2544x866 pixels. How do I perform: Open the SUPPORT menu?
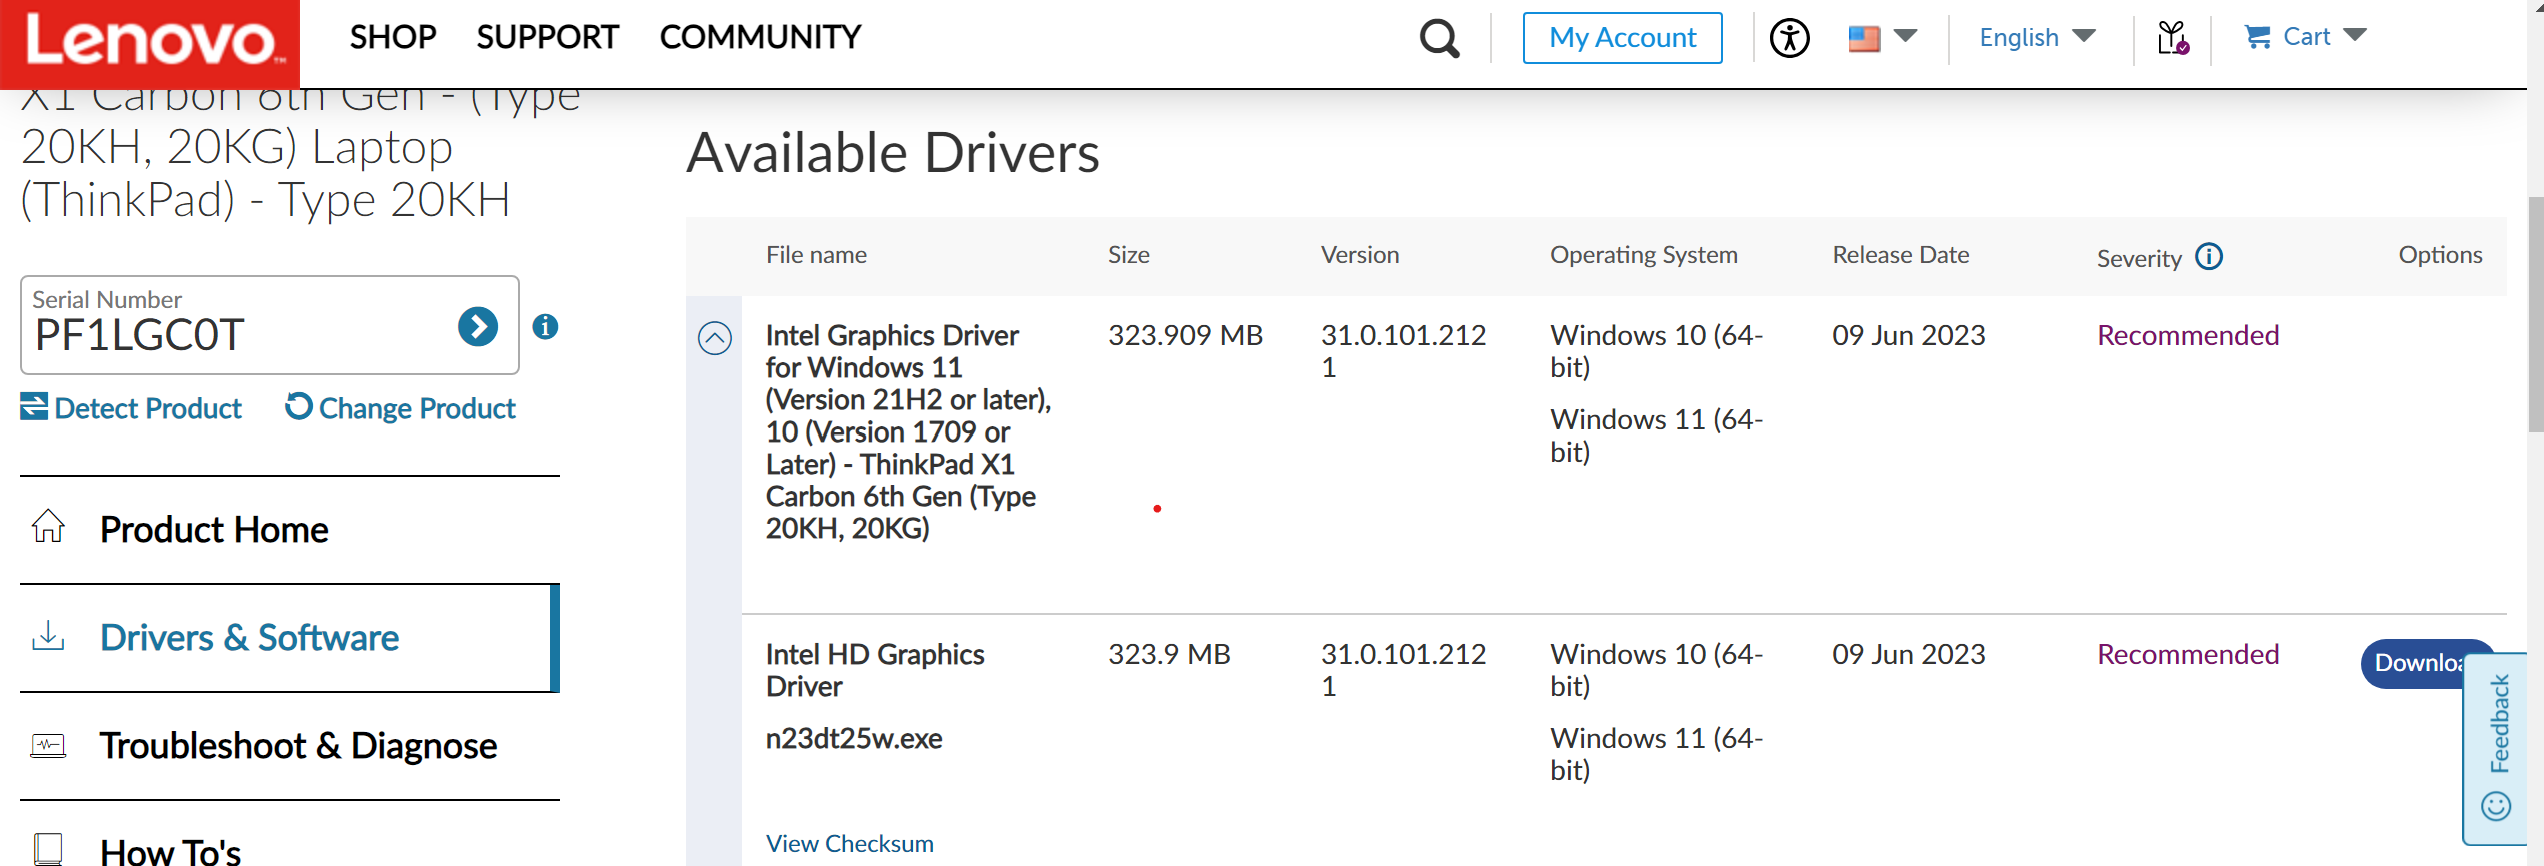click(547, 37)
